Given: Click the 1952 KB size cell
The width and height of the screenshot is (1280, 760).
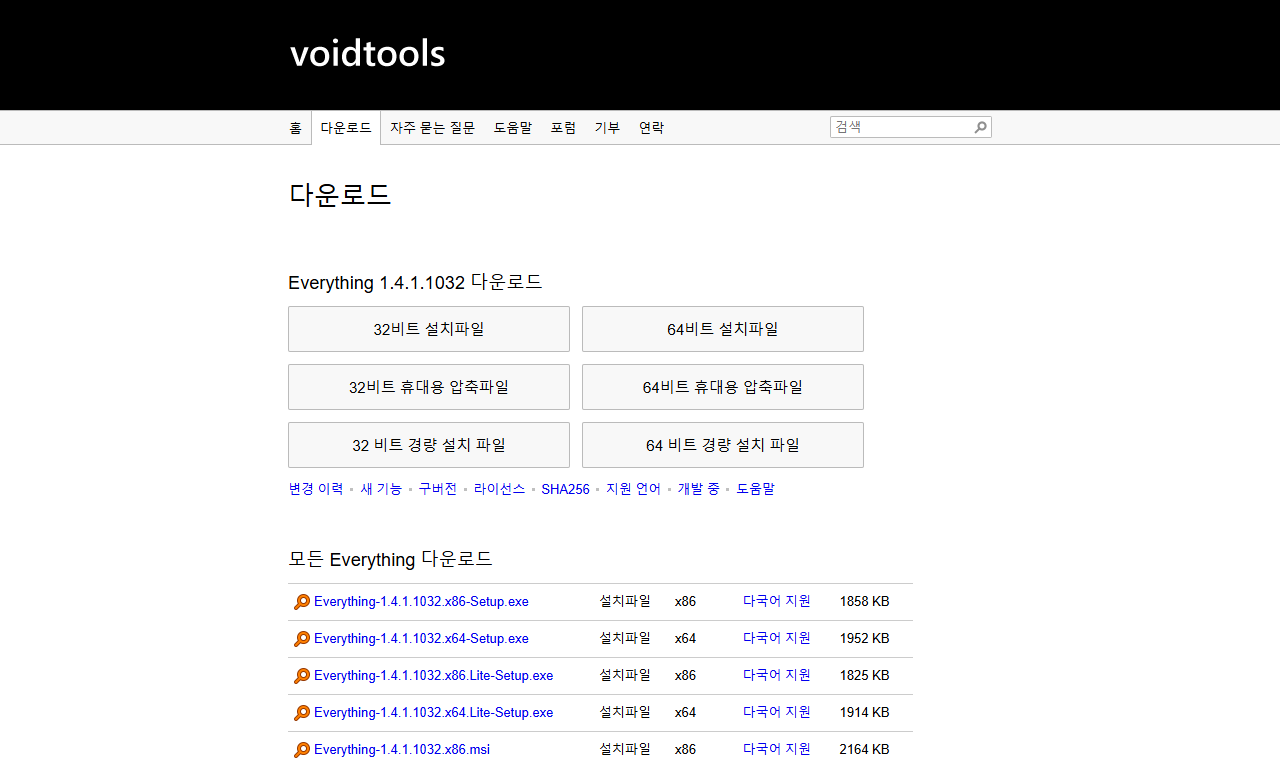Looking at the screenshot, I should (865, 639).
